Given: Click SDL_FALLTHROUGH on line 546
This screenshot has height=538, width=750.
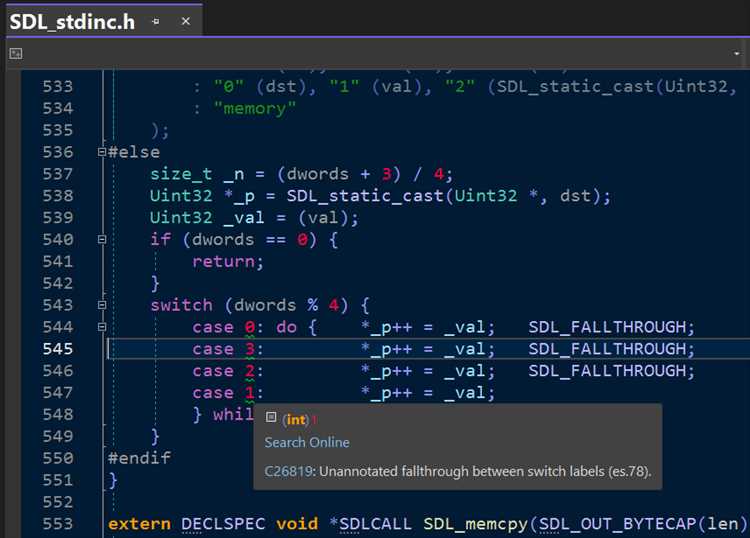Looking at the screenshot, I should [x=607, y=371].
